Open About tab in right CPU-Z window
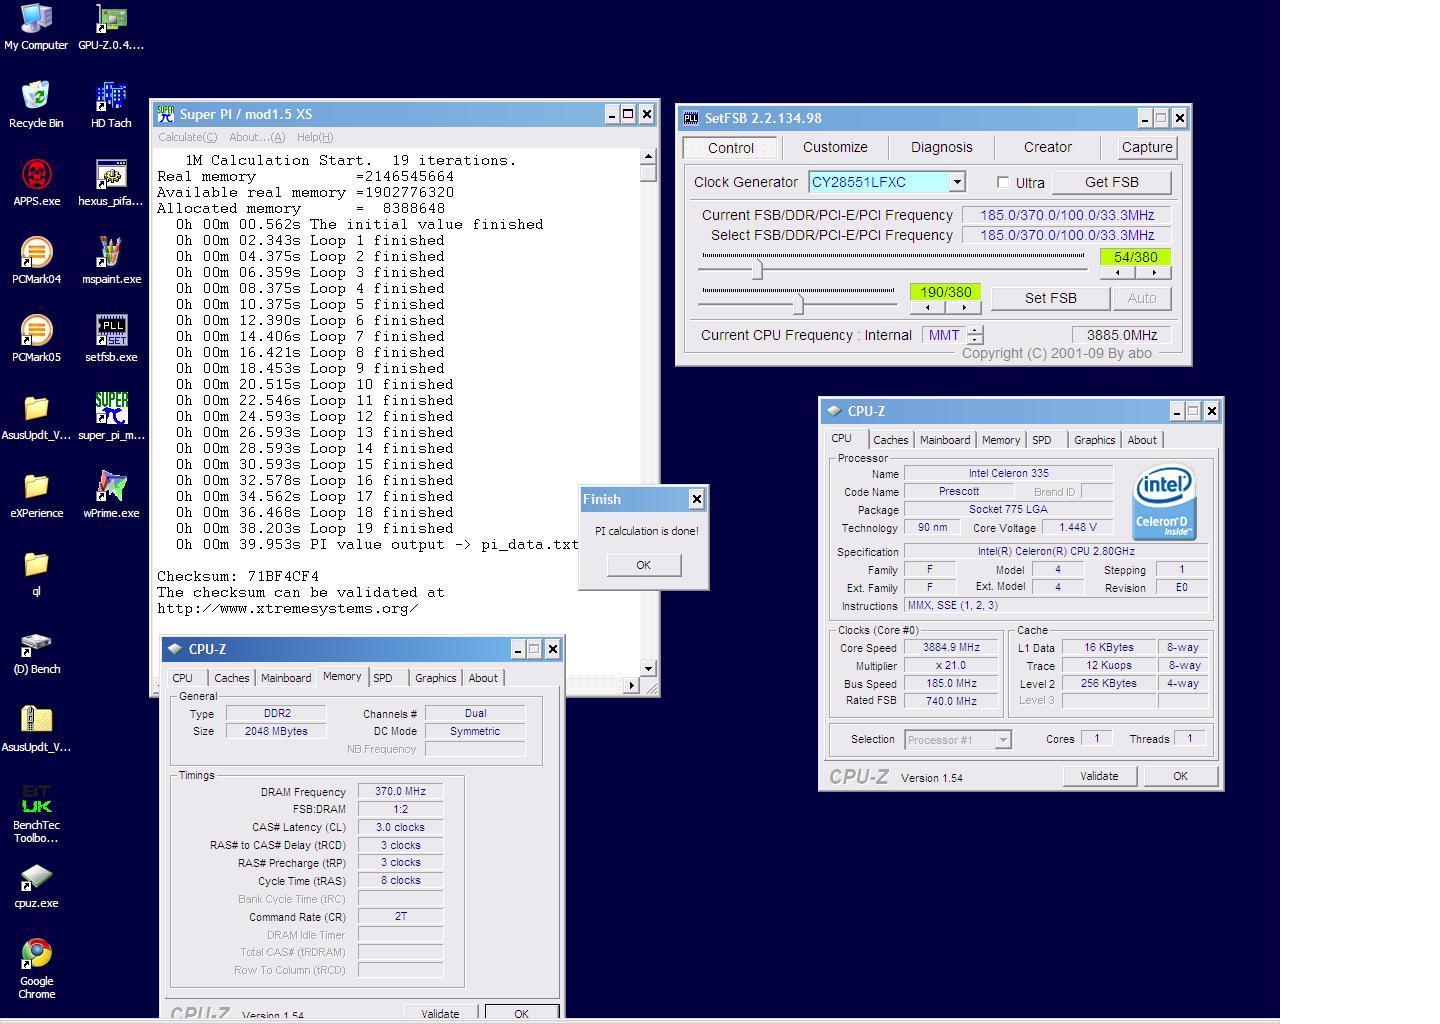The image size is (1440, 1024). click(1142, 440)
